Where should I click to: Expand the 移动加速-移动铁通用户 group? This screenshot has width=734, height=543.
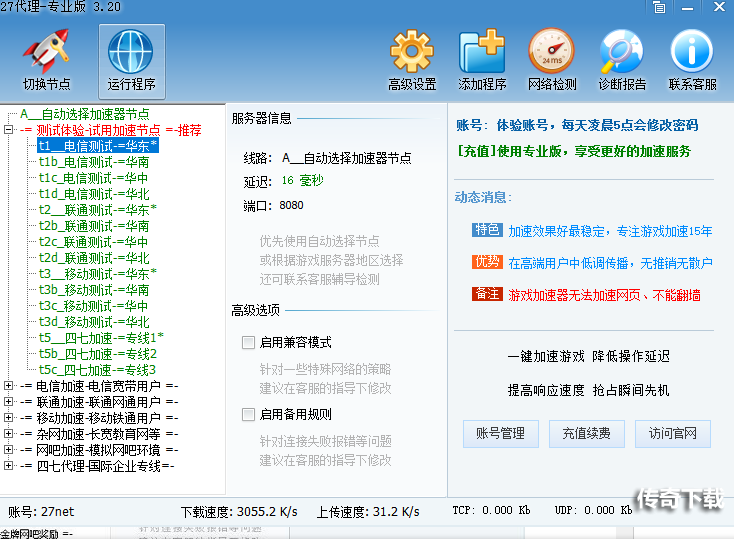tap(8, 418)
